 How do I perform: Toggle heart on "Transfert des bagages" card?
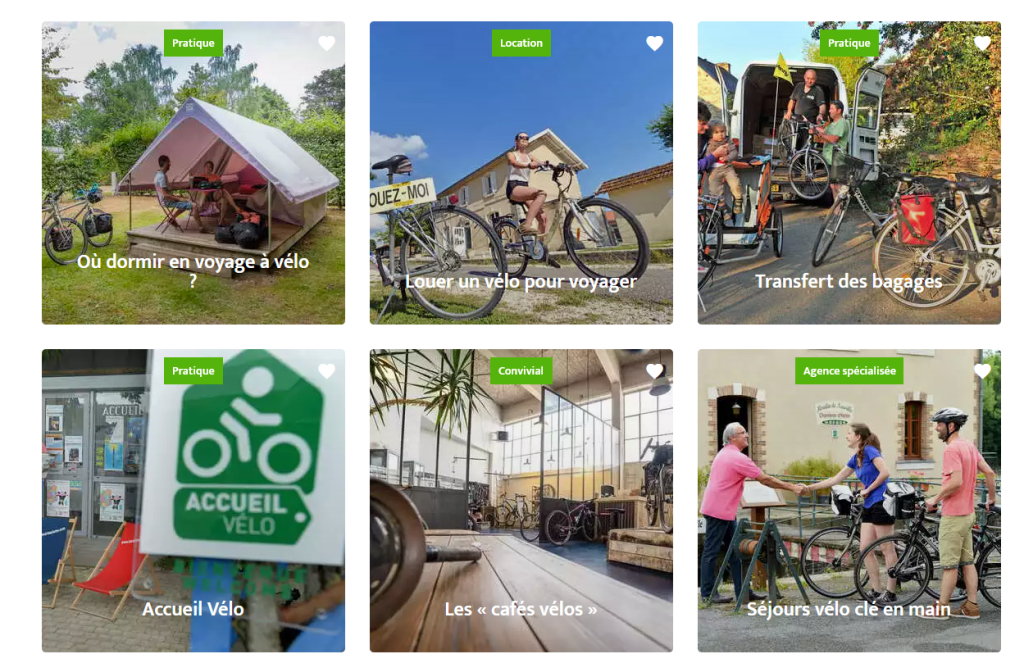[x=982, y=43]
